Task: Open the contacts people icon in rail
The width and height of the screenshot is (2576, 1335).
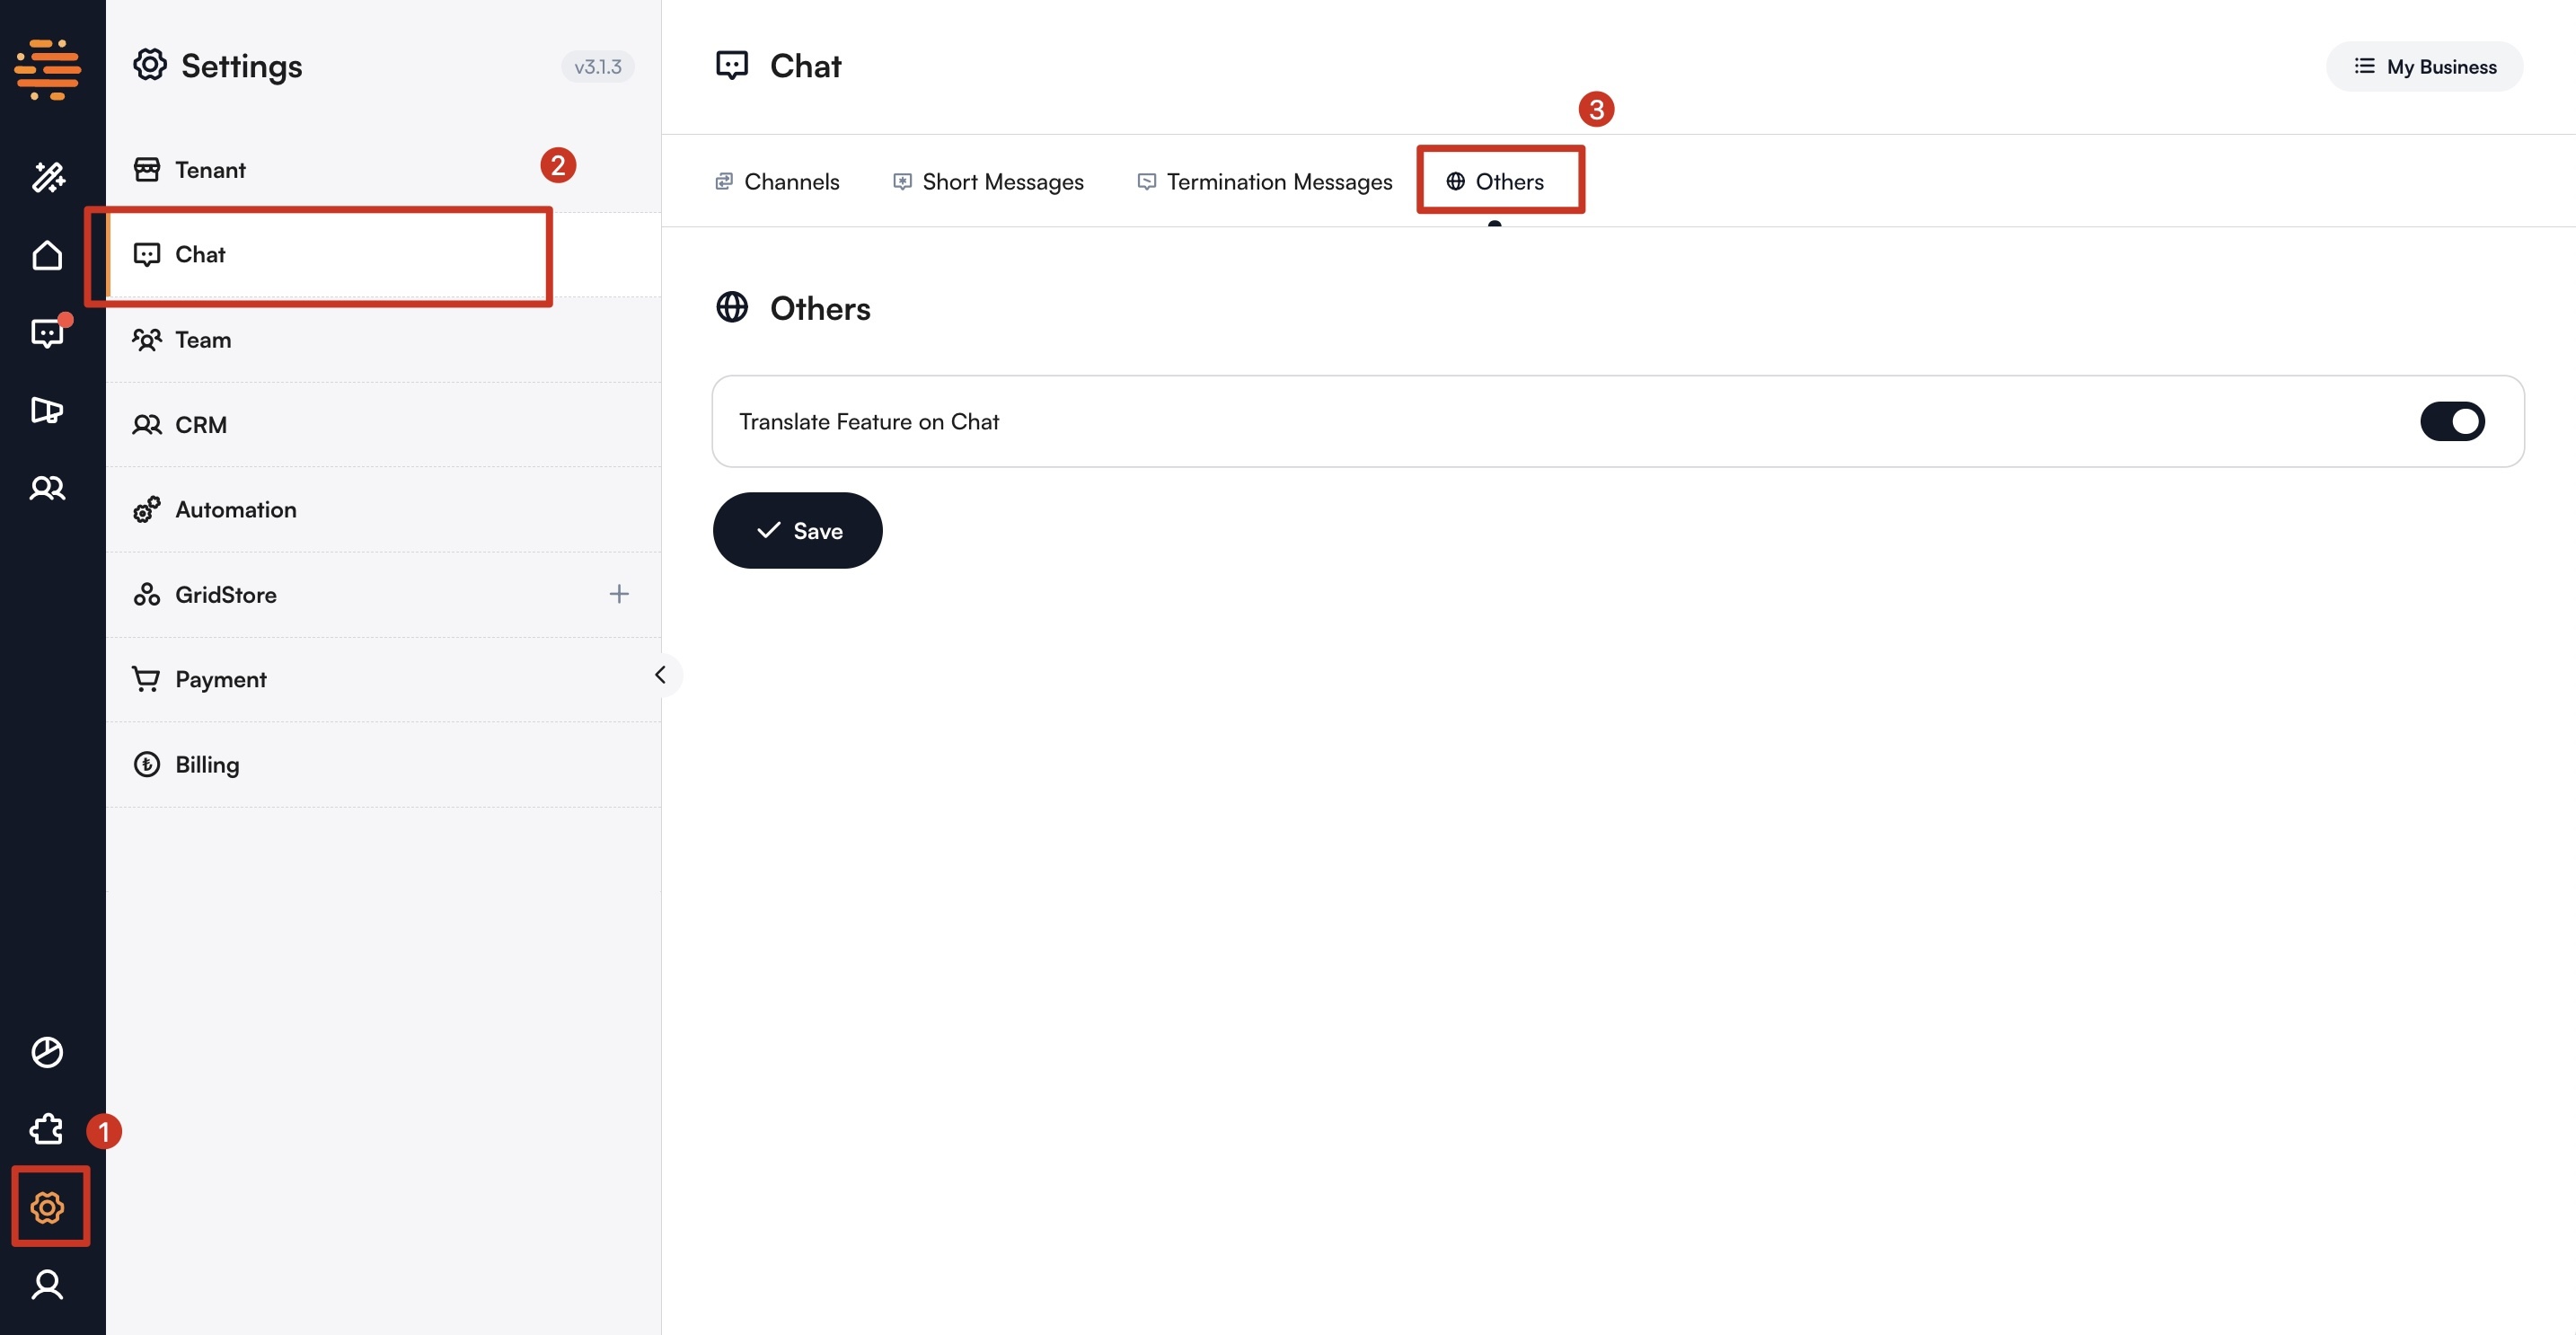Action: pyautogui.click(x=47, y=488)
